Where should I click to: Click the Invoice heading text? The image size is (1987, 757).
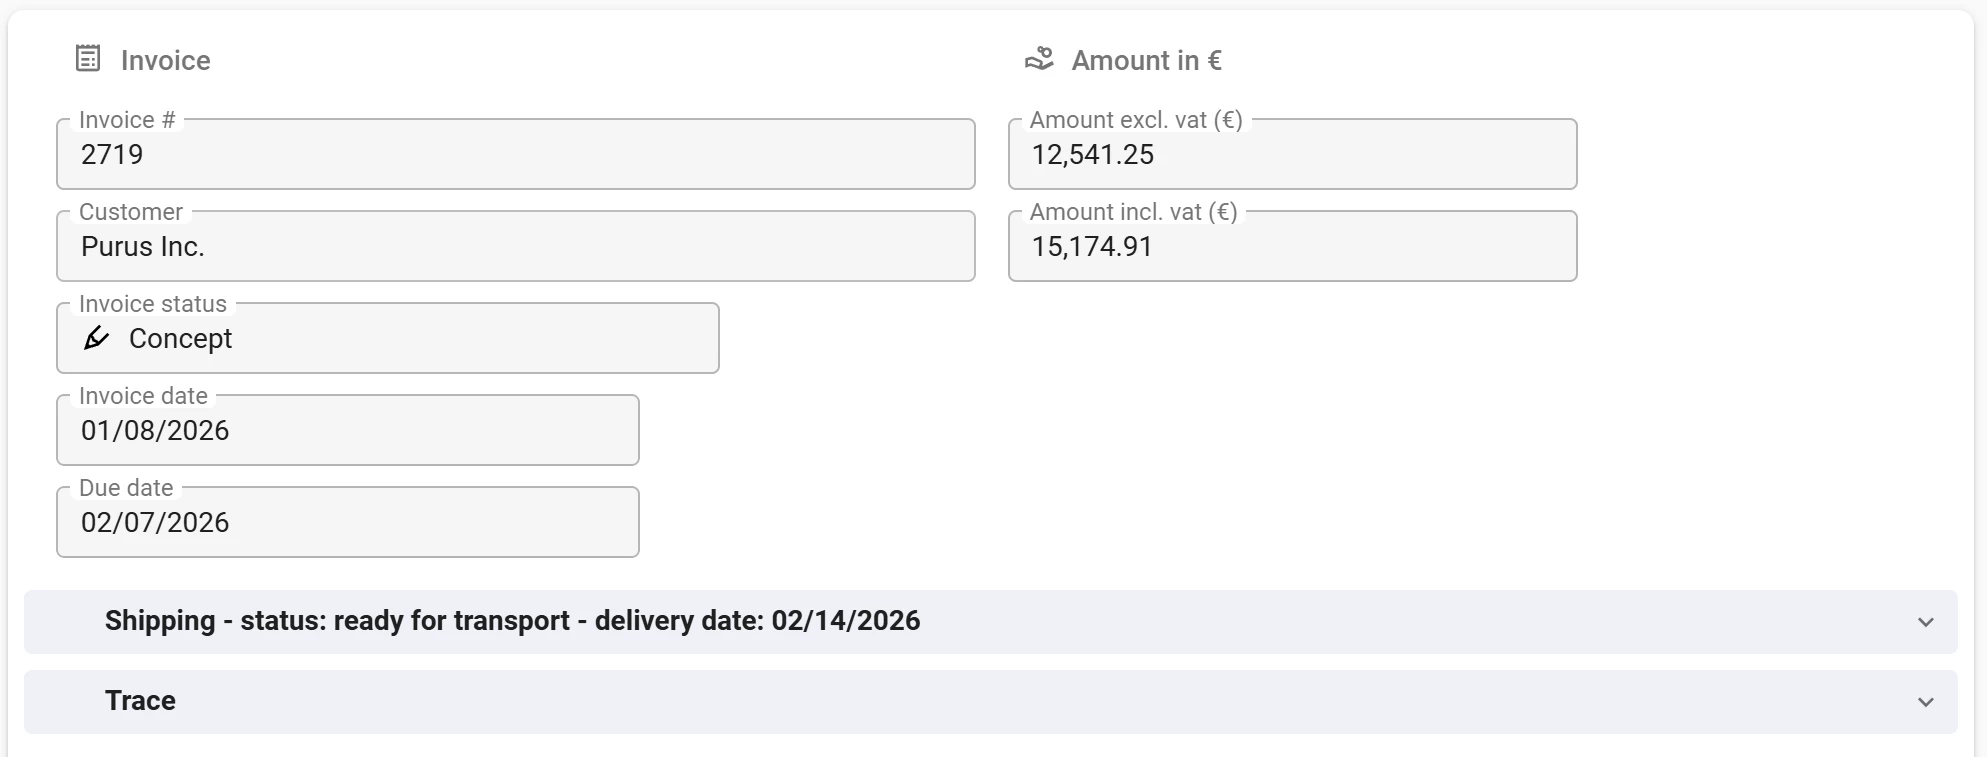tap(165, 60)
